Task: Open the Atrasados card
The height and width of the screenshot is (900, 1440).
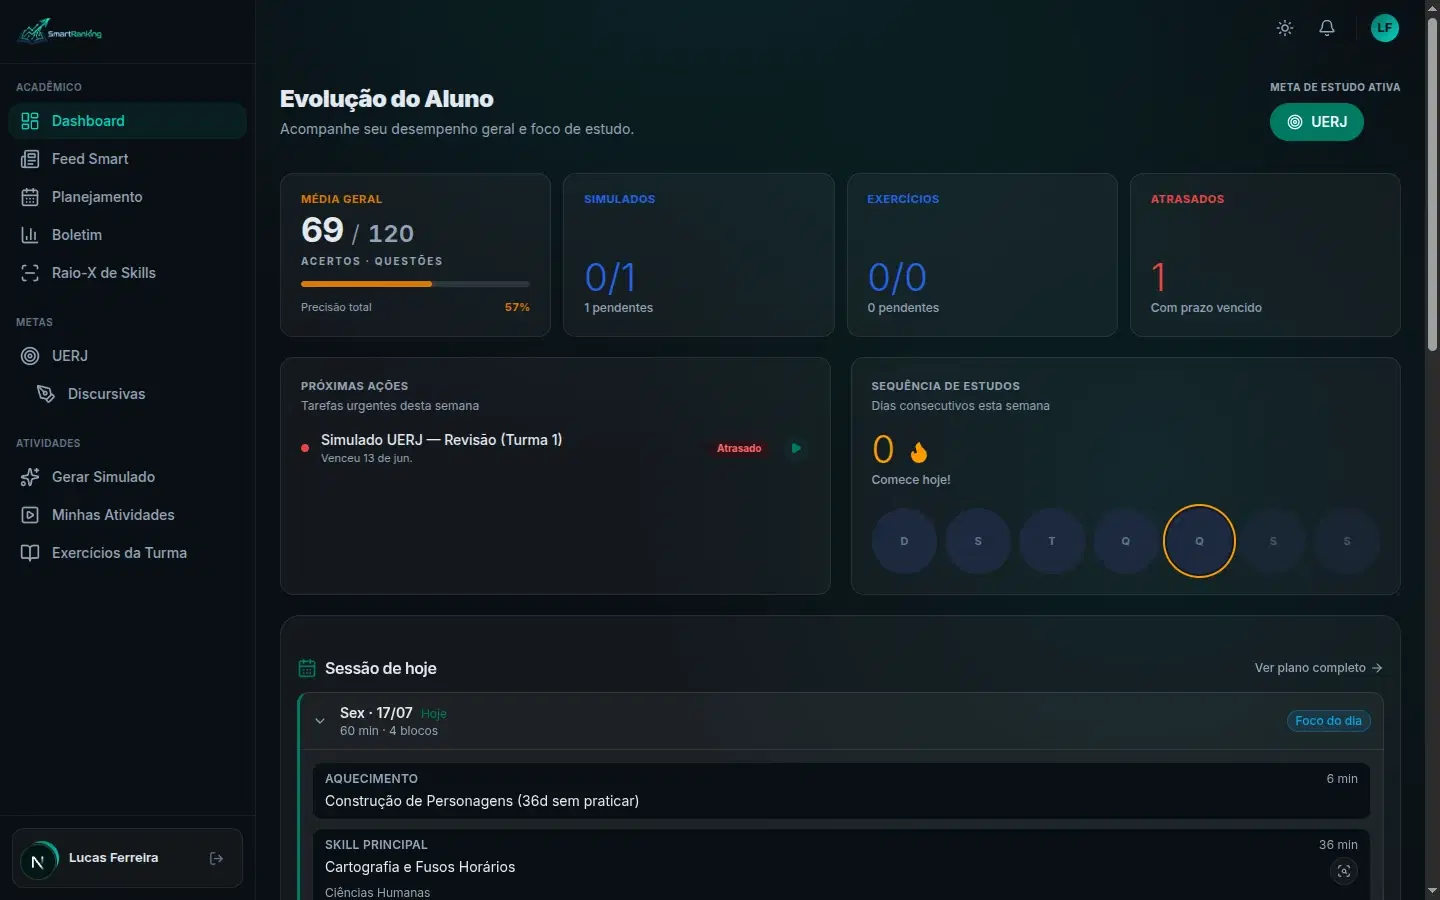Action: click(1265, 255)
